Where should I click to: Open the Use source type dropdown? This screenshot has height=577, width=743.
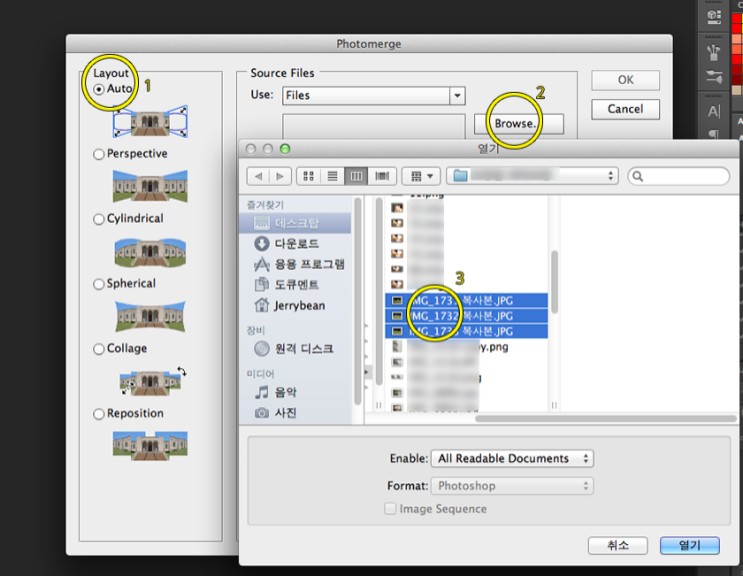point(374,96)
